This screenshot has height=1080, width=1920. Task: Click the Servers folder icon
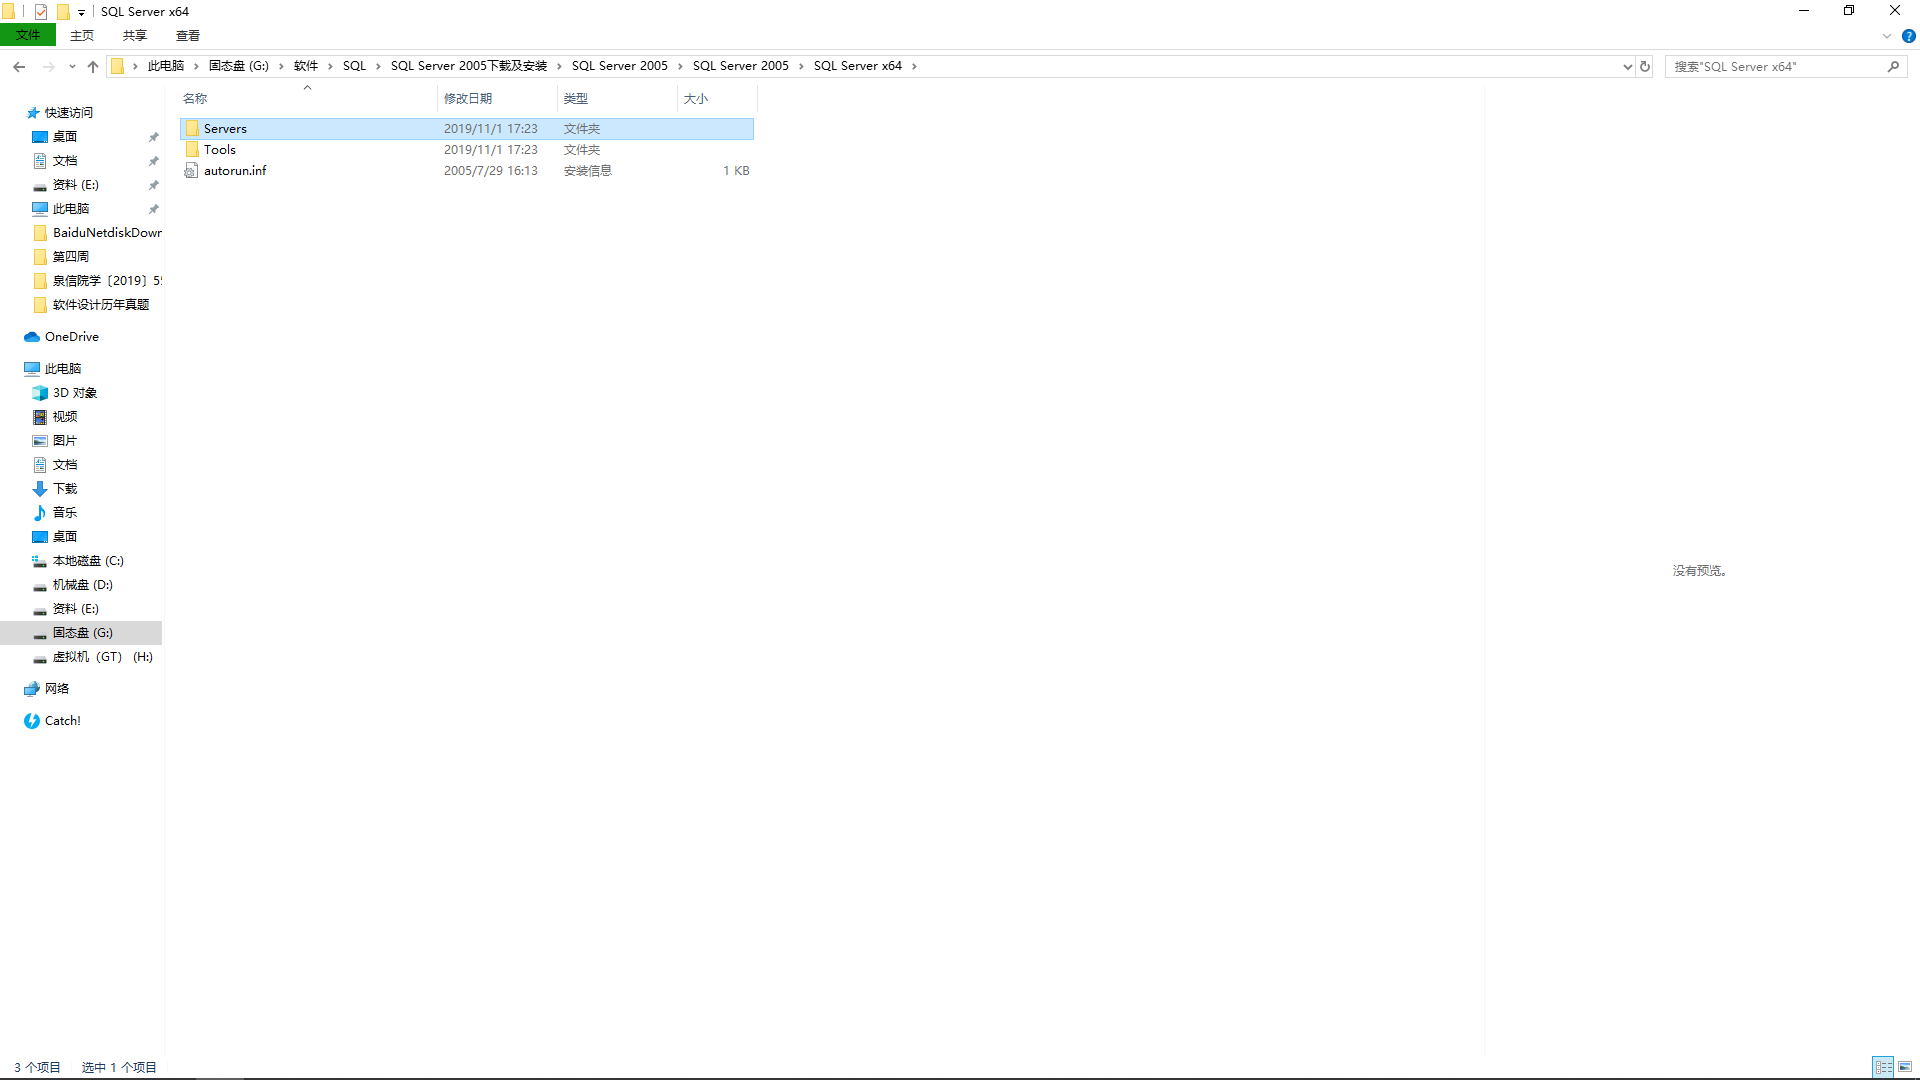coord(192,128)
